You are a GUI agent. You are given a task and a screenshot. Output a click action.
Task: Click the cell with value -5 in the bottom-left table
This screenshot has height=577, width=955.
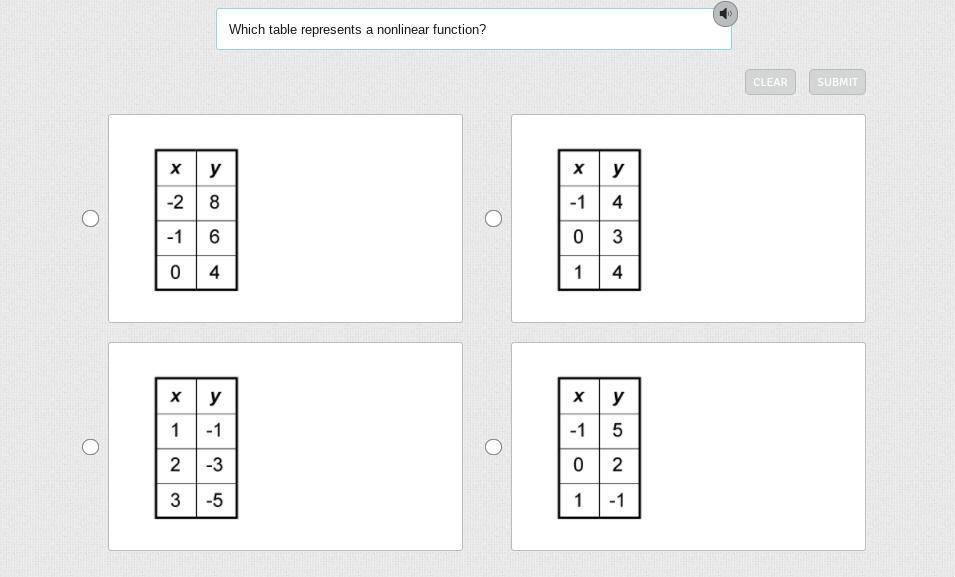click(216, 501)
